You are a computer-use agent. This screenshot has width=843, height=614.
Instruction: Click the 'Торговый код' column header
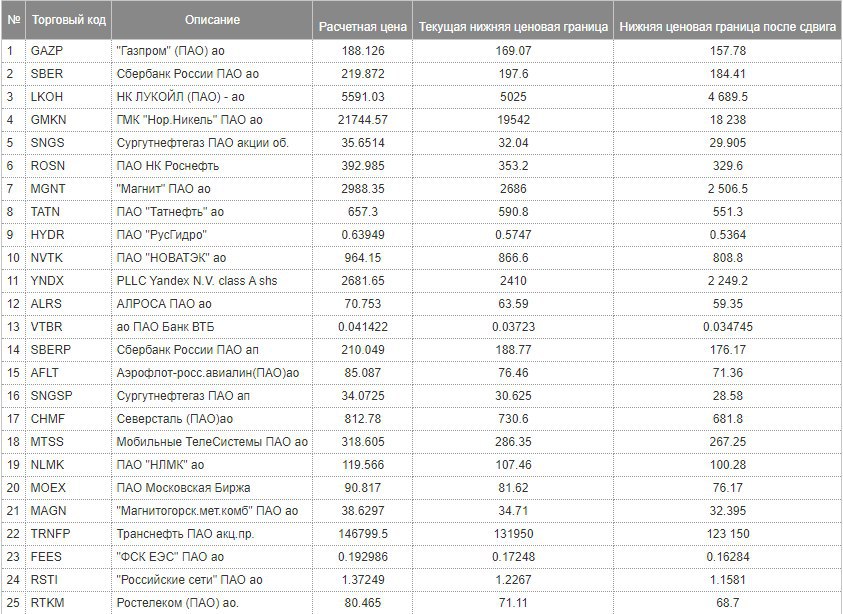(68, 20)
